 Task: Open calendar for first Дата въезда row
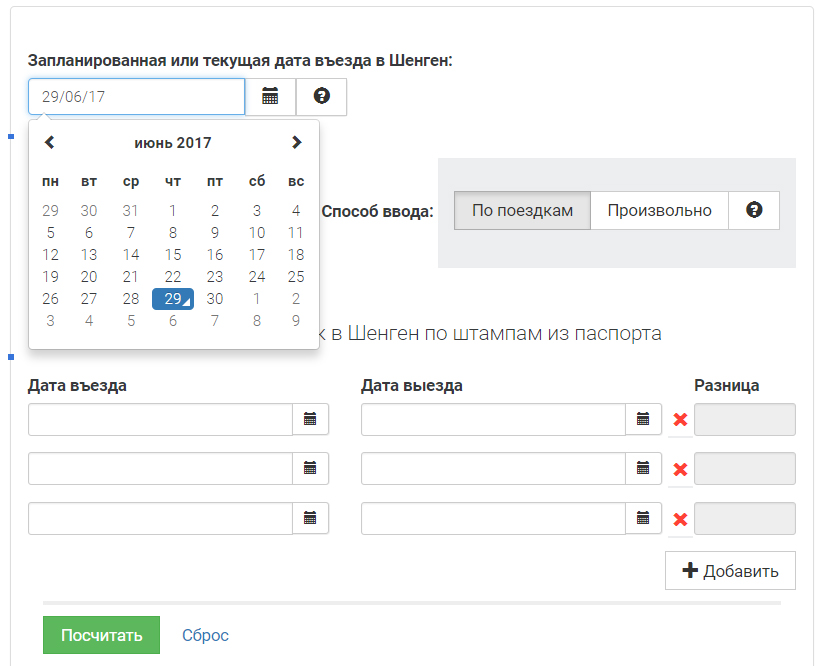[x=310, y=419]
